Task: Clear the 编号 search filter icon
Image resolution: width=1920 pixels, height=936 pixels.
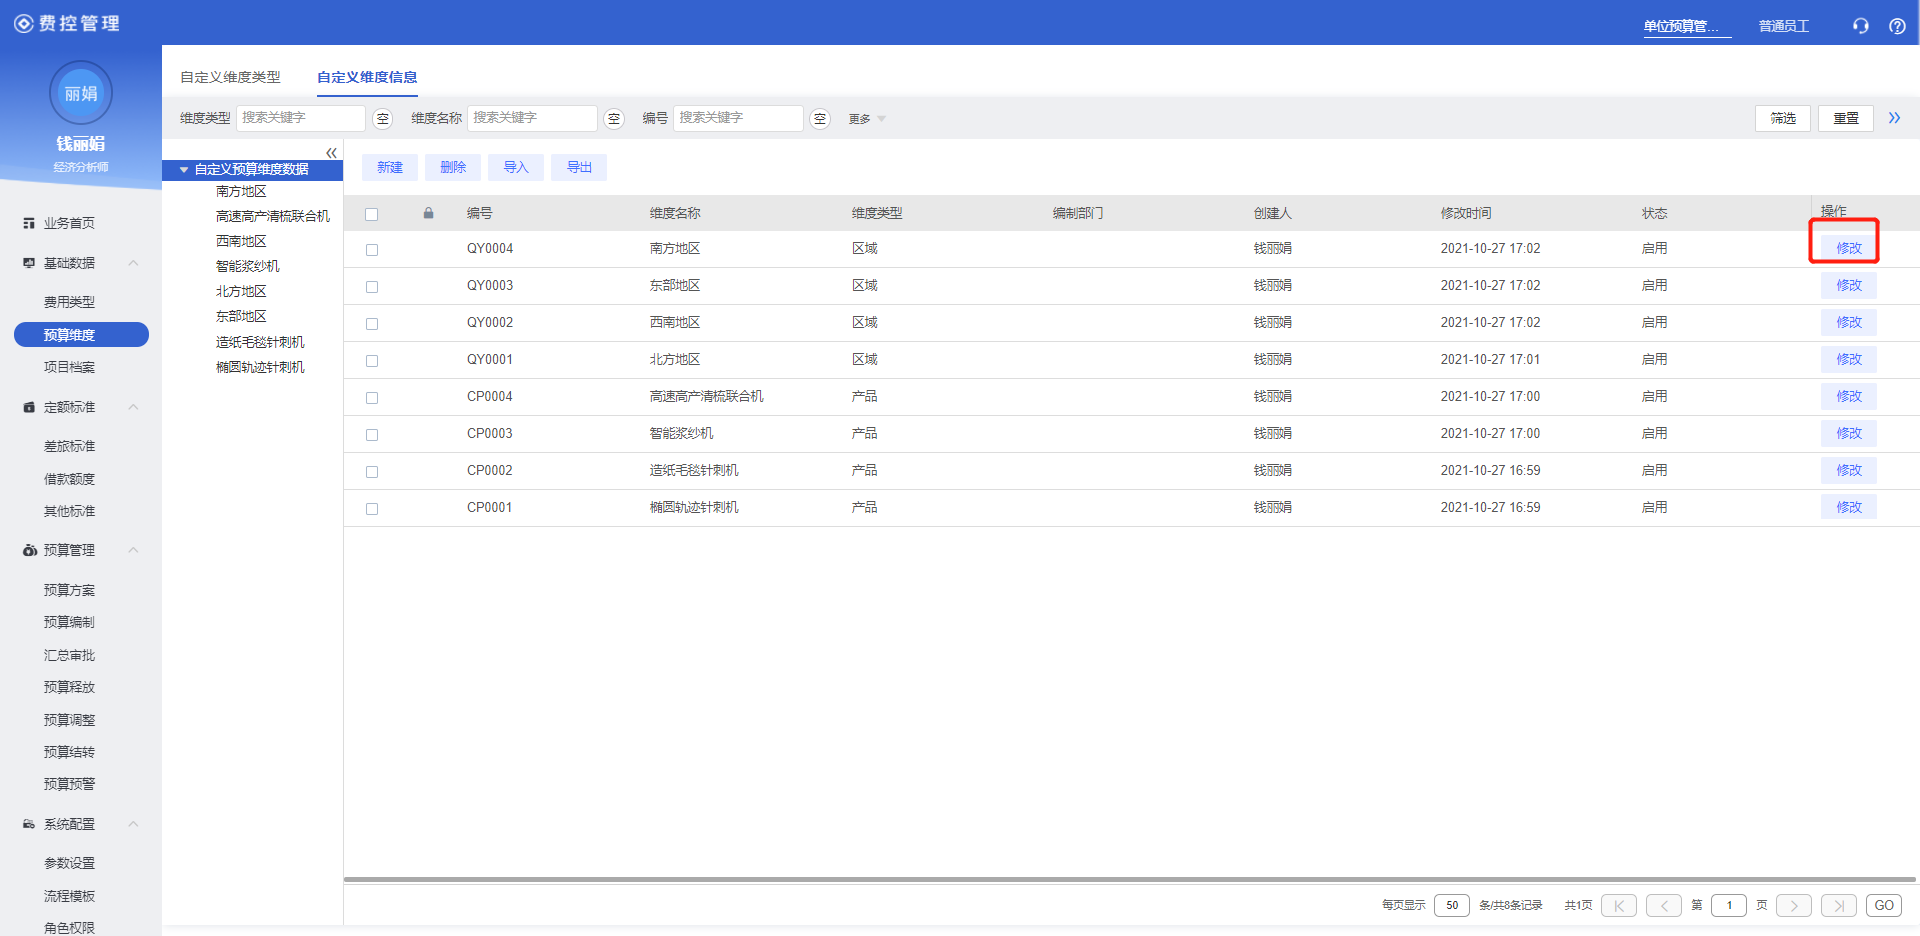Action: point(820,119)
